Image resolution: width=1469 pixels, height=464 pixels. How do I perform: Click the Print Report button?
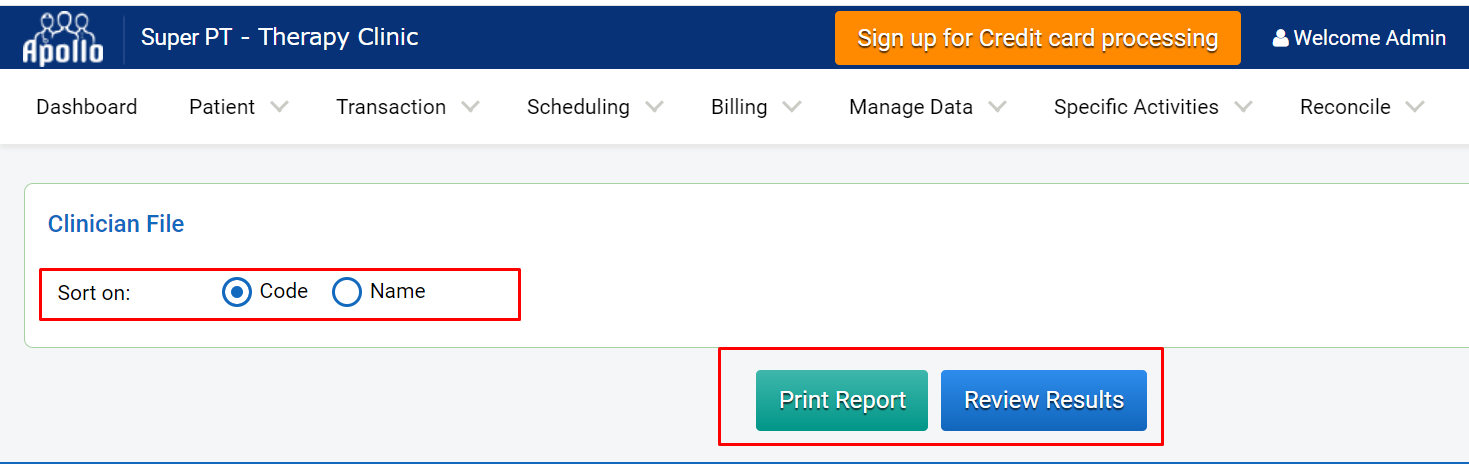click(x=842, y=400)
